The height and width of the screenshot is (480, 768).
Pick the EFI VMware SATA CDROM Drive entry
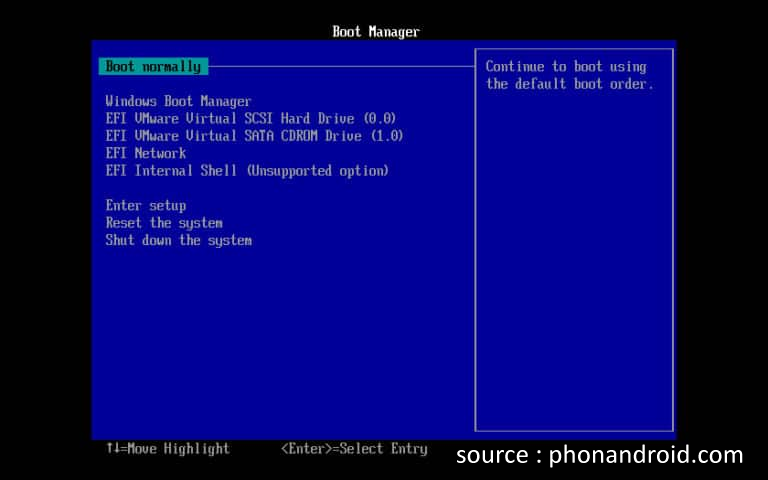click(x=254, y=135)
